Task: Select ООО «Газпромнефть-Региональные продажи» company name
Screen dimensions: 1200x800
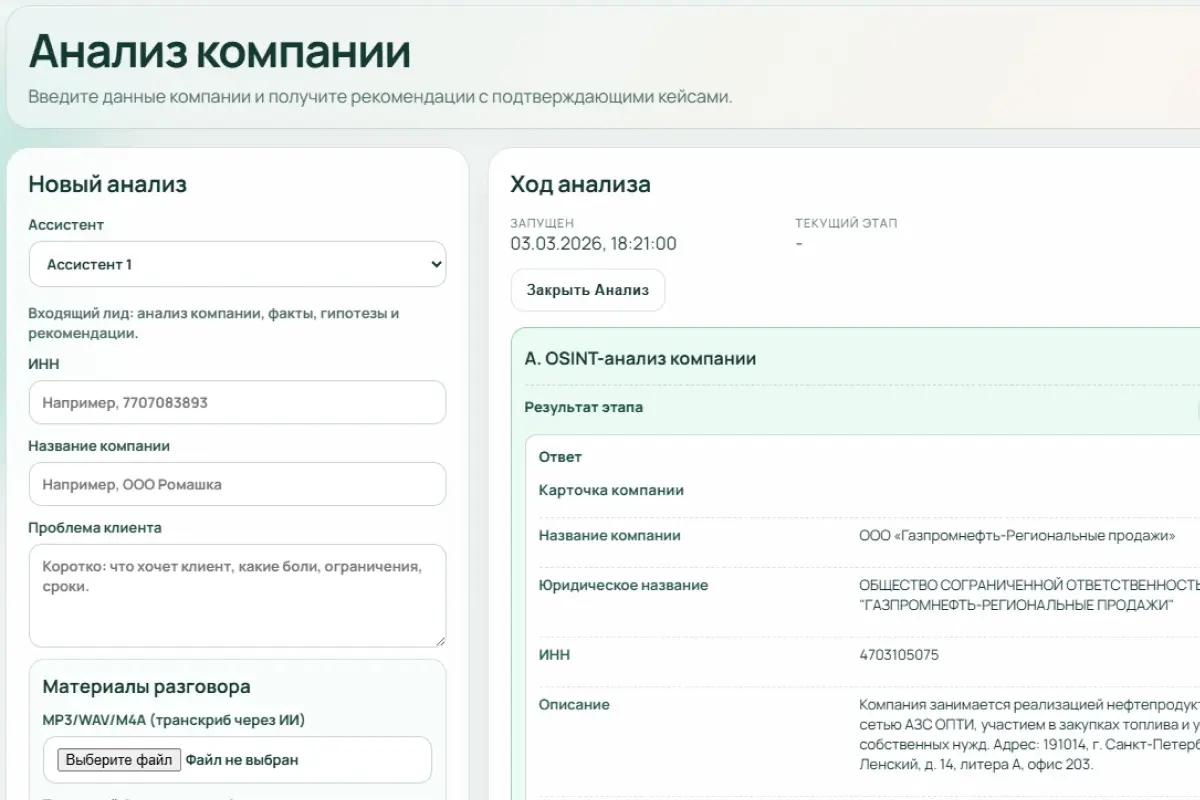Action: tap(1017, 535)
